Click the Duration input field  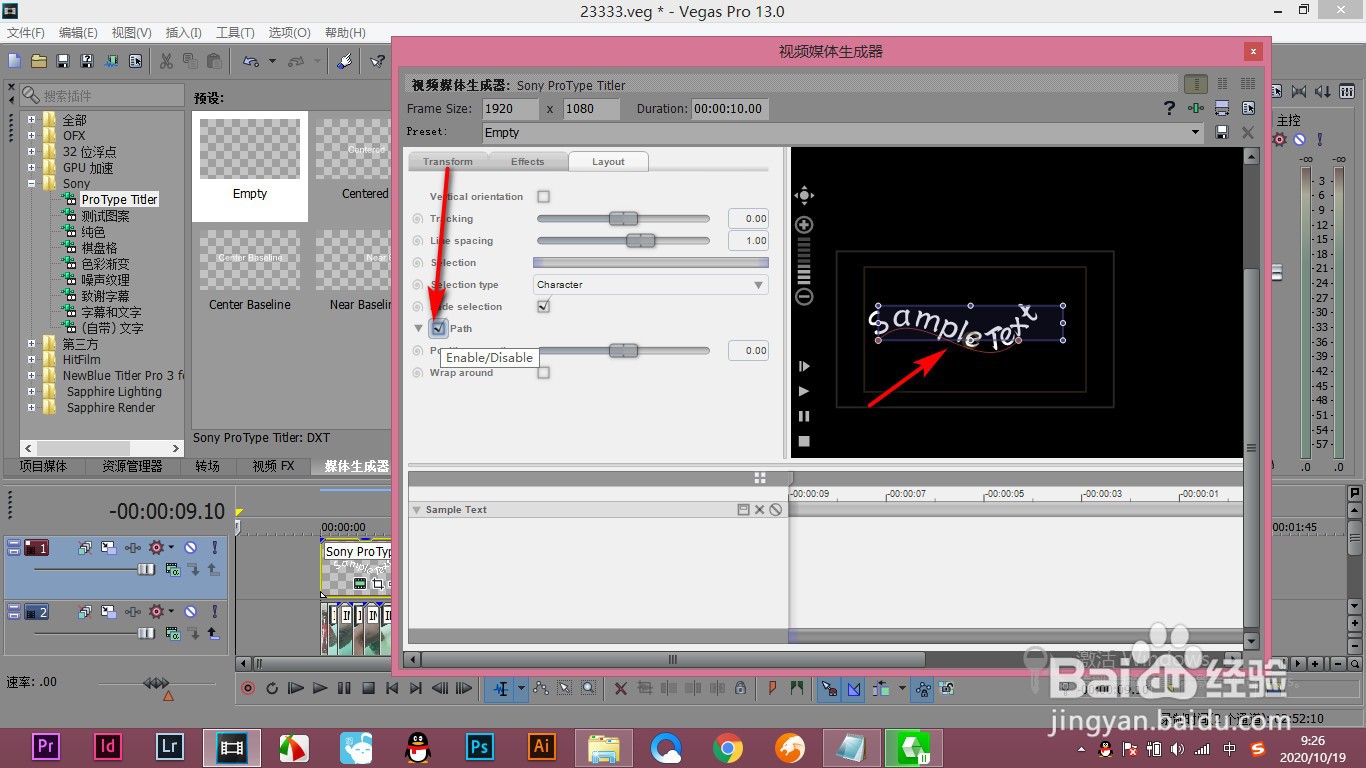730,108
